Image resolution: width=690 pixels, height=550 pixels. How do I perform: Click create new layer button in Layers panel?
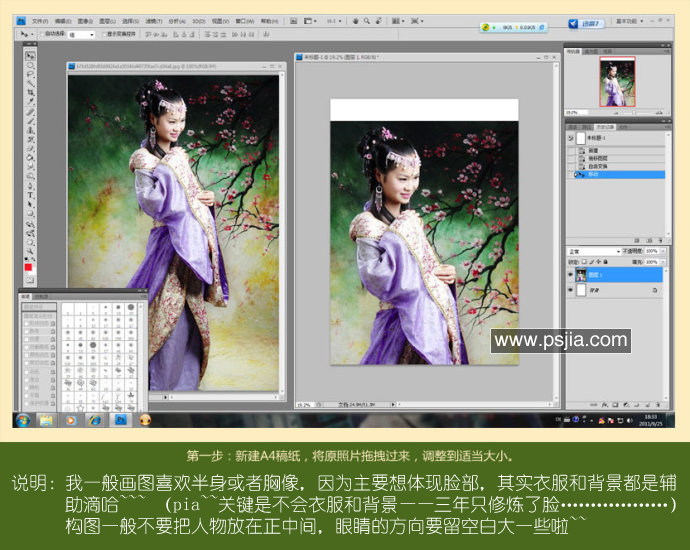[648, 404]
